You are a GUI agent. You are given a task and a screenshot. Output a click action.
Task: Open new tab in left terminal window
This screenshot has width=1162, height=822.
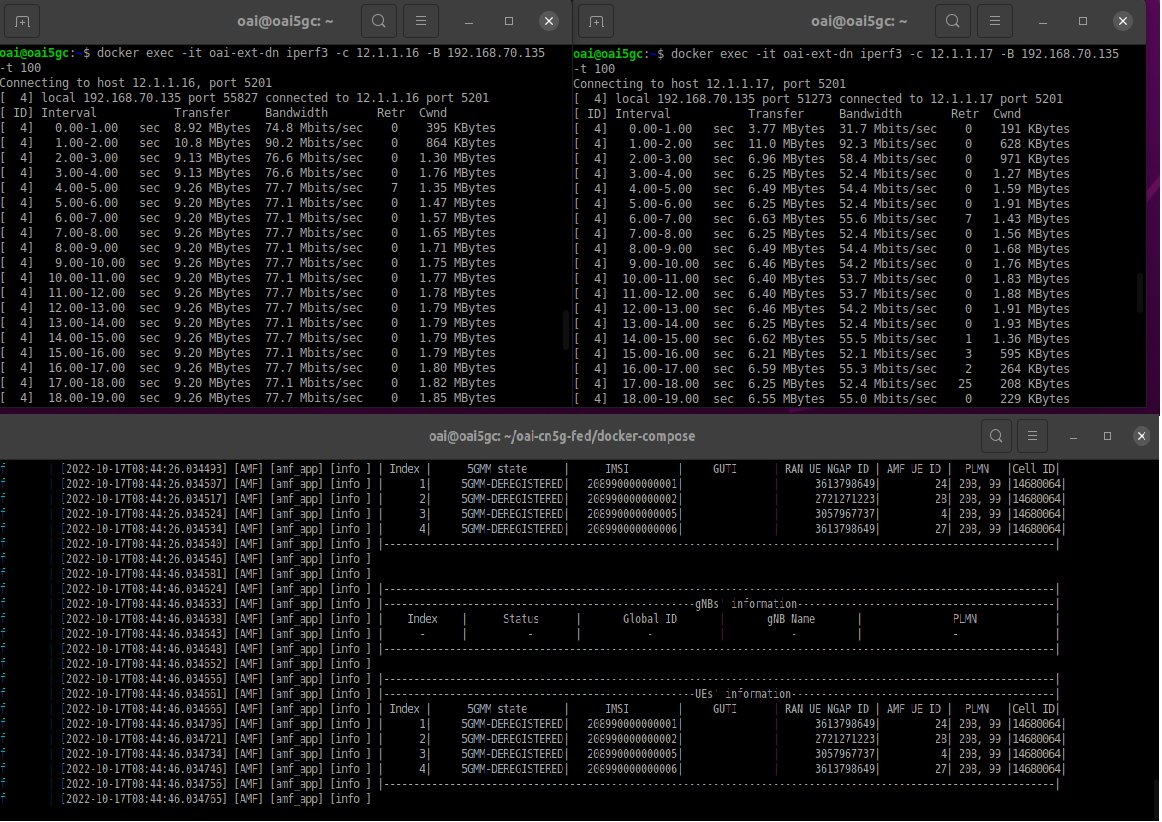[x=22, y=21]
